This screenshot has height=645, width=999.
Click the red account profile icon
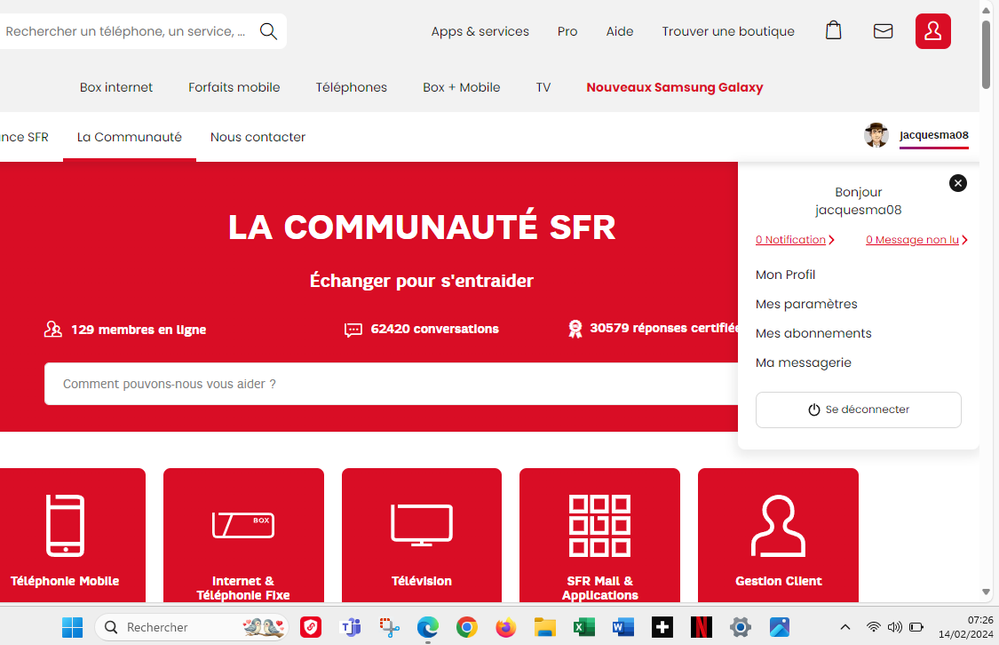point(932,31)
